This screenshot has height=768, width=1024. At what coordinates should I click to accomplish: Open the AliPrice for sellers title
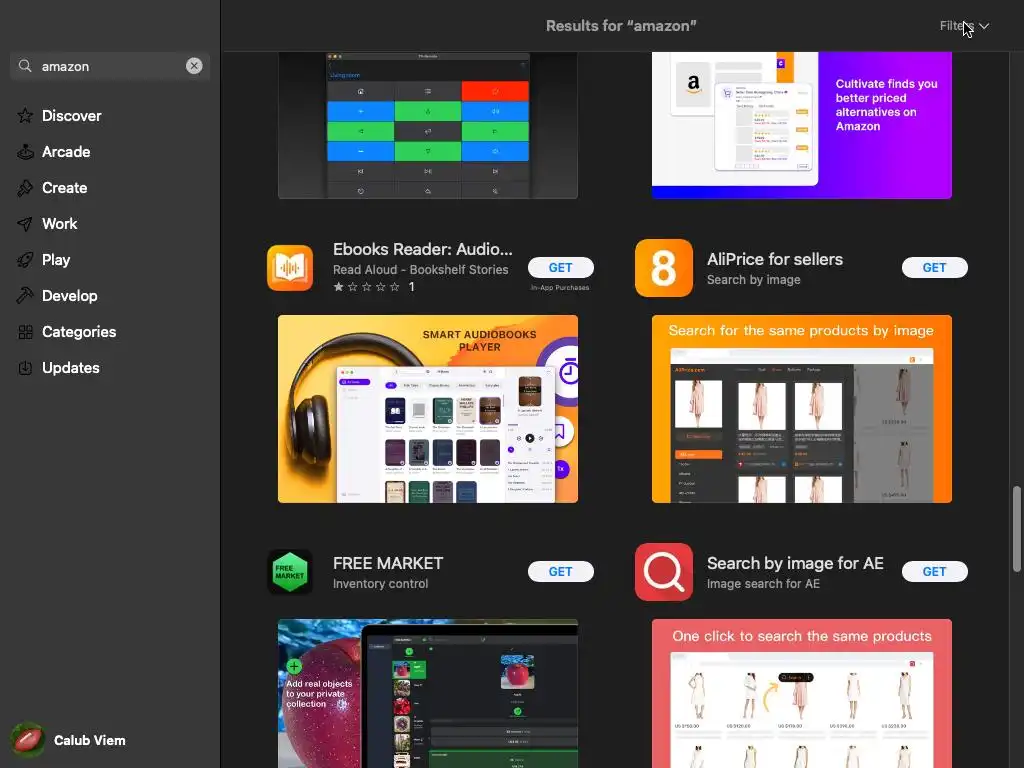[775, 259]
